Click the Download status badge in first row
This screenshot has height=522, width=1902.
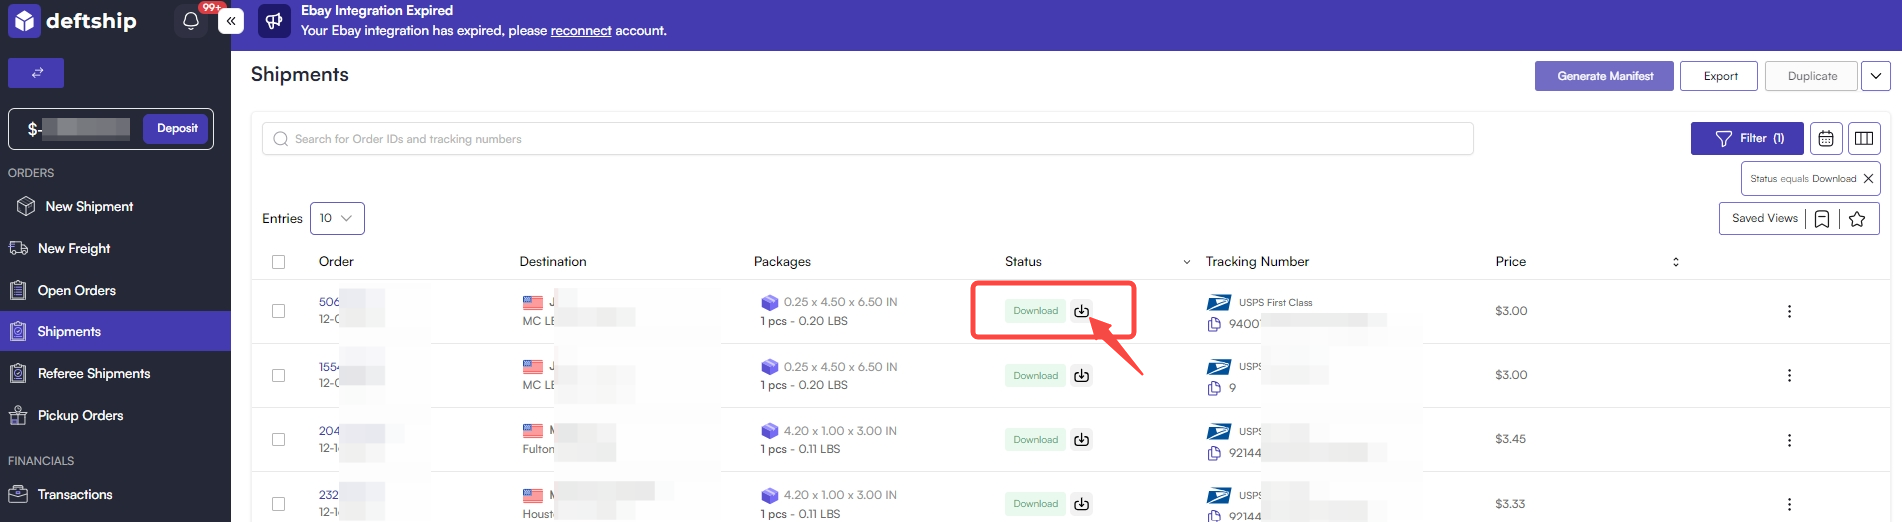tap(1035, 311)
